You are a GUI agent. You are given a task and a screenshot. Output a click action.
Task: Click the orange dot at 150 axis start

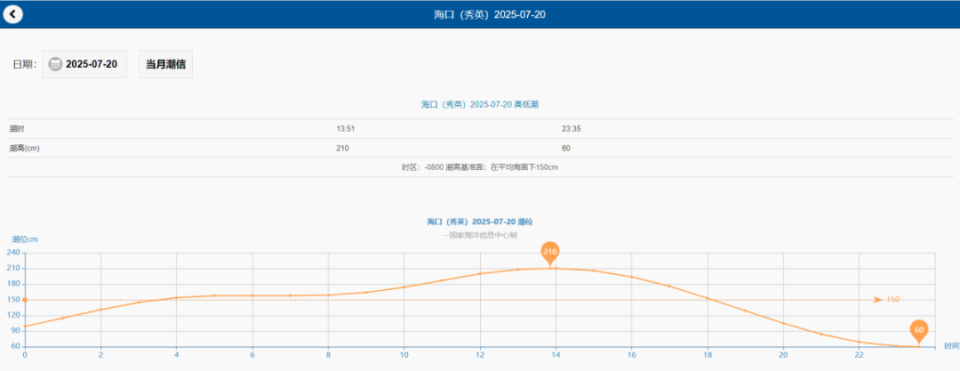click(x=24, y=300)
